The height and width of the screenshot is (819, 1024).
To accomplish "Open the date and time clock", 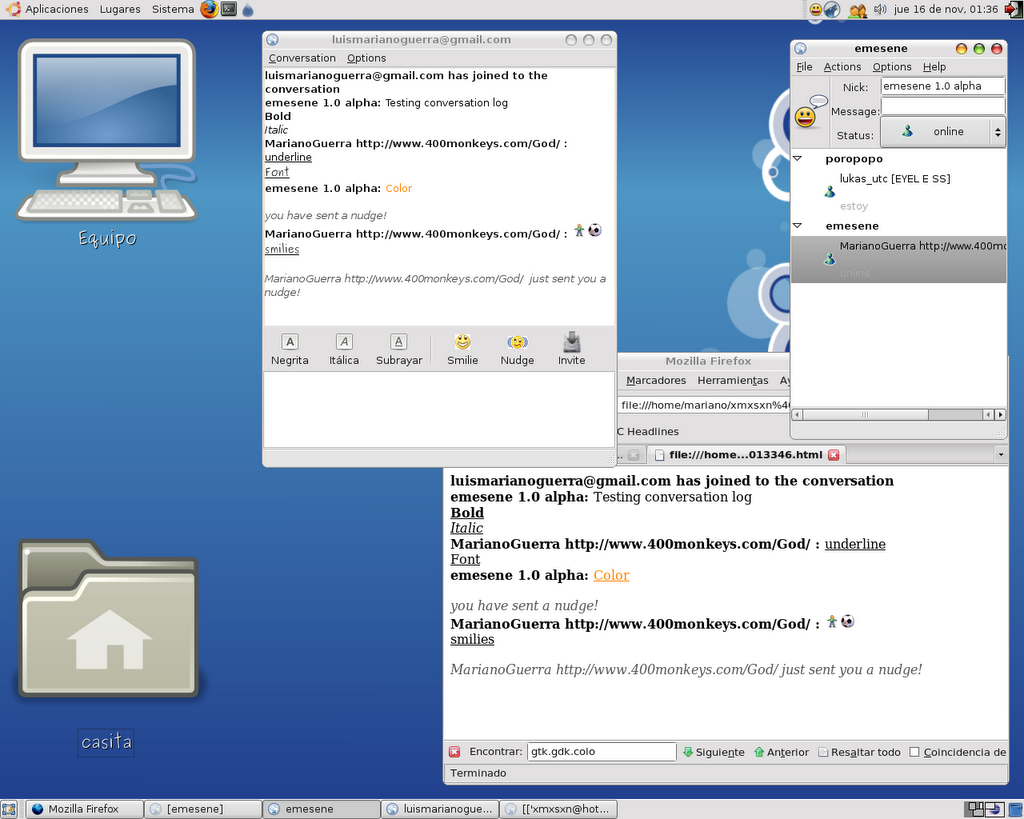I will click(x=946, y=9).
